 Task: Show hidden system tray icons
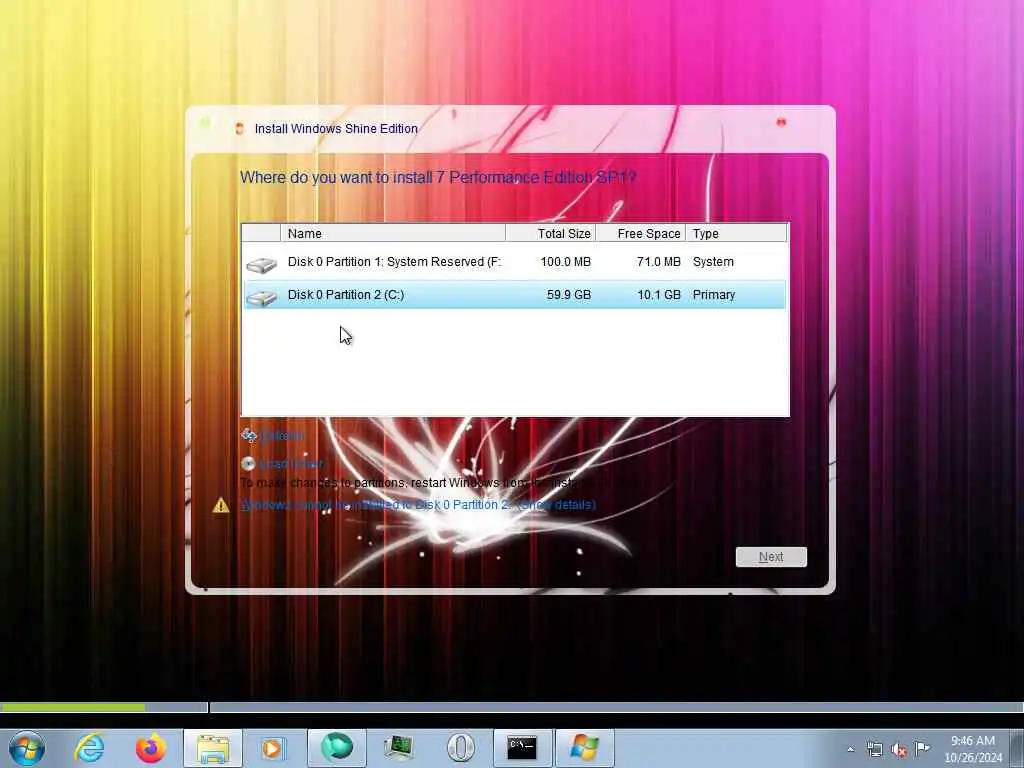pos(850,749)
